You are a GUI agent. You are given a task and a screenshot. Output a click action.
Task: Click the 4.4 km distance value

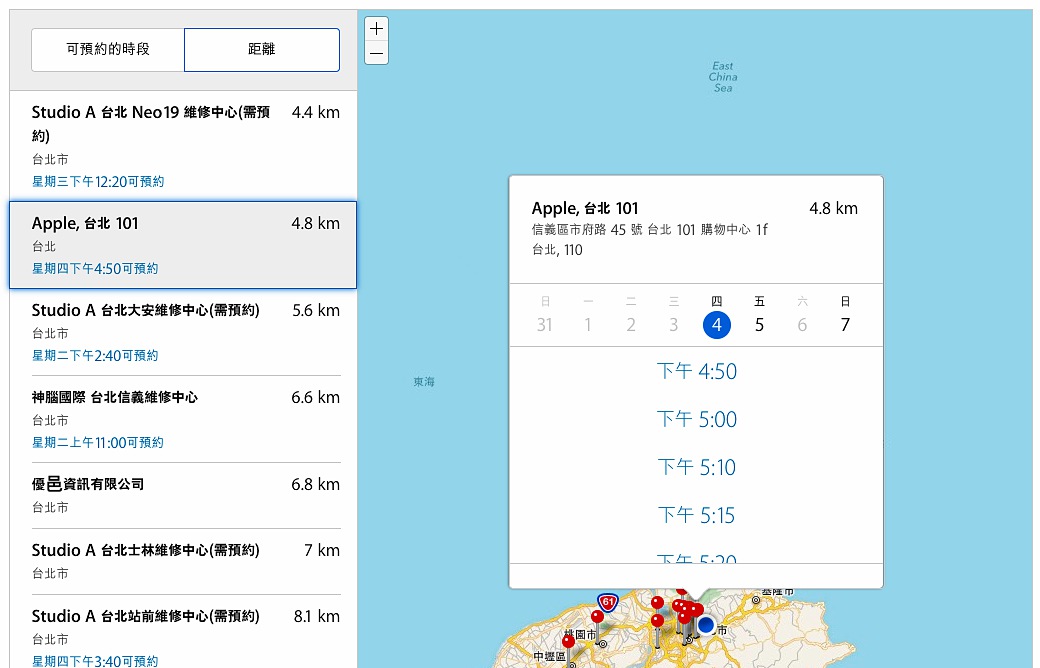click(x=316, y=112)
